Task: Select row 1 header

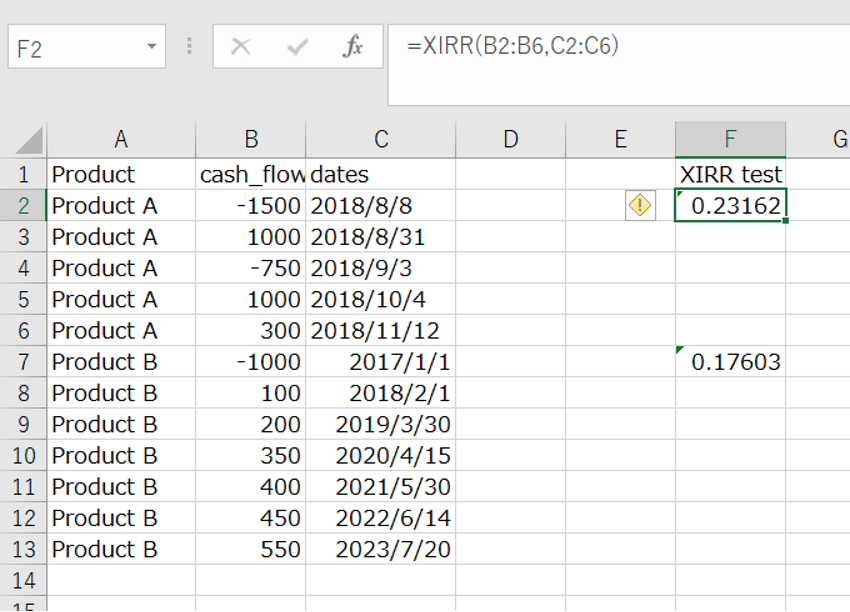Action: coord(22,174)
